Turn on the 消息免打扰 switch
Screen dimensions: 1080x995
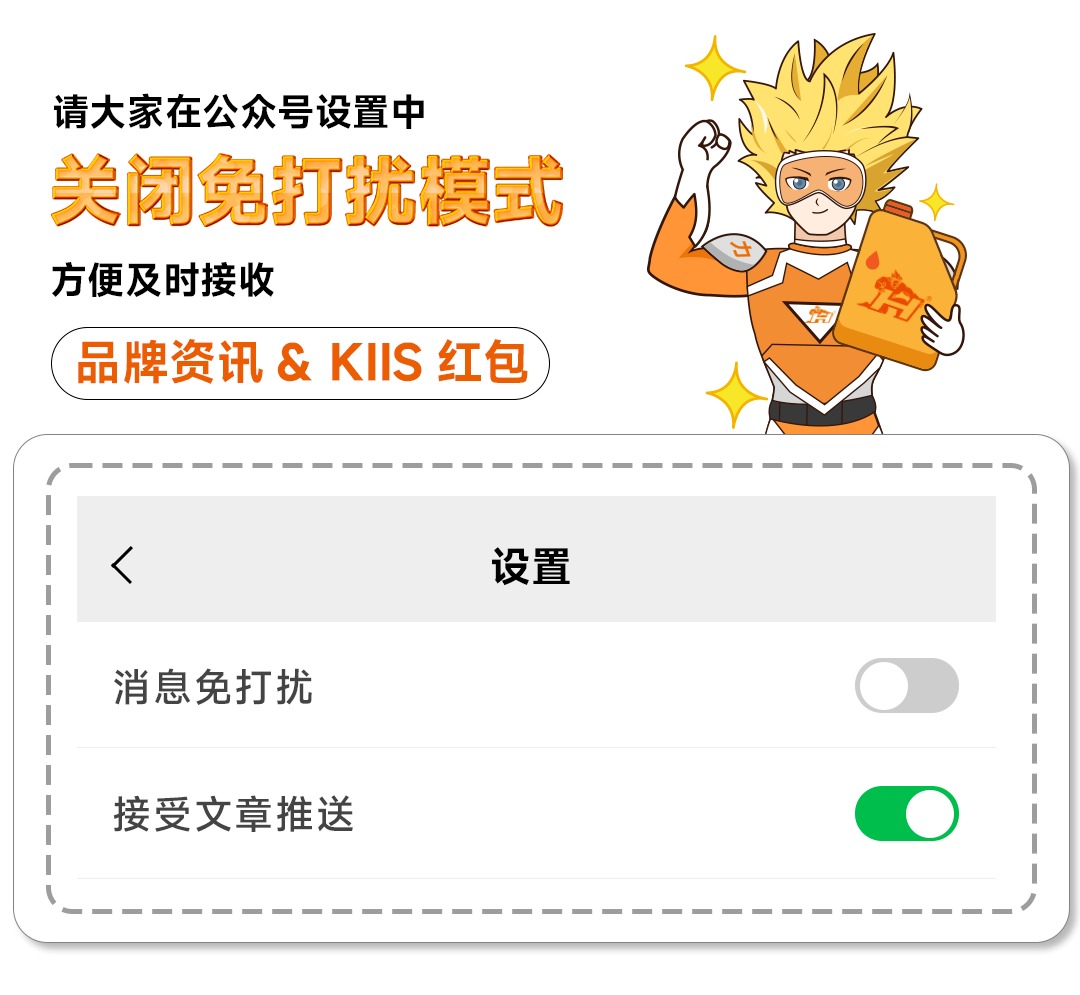(906, 685)
